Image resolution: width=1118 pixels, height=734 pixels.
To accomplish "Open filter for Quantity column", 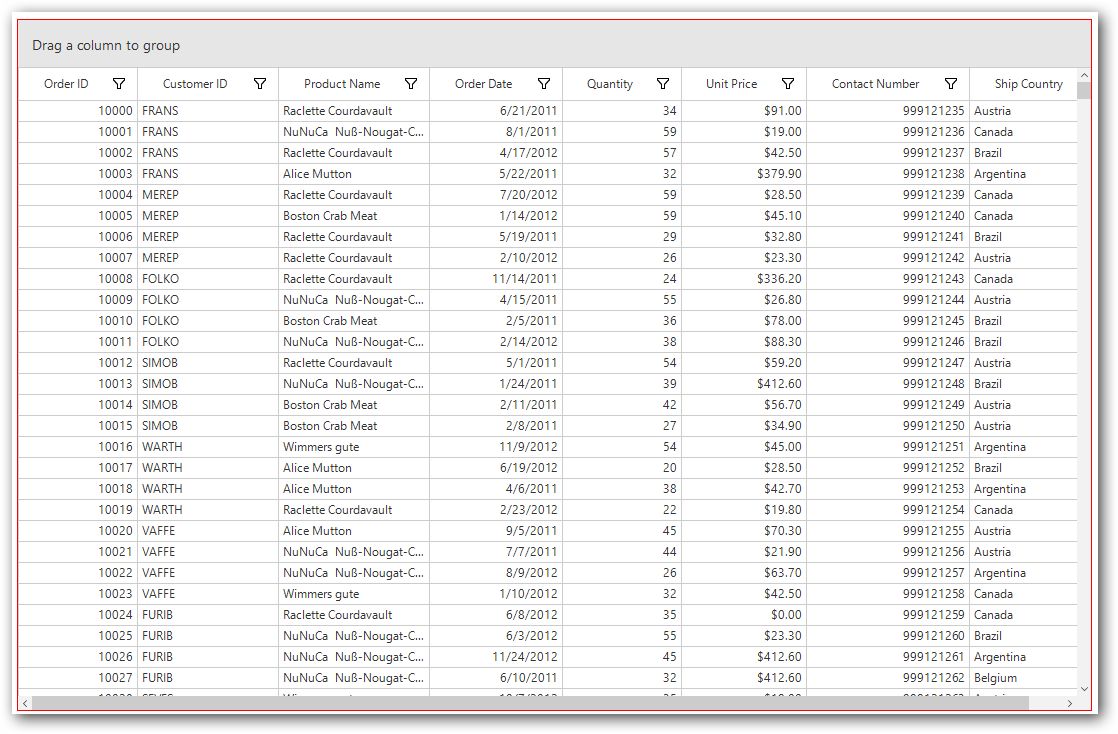I will [x=663, y=84].
